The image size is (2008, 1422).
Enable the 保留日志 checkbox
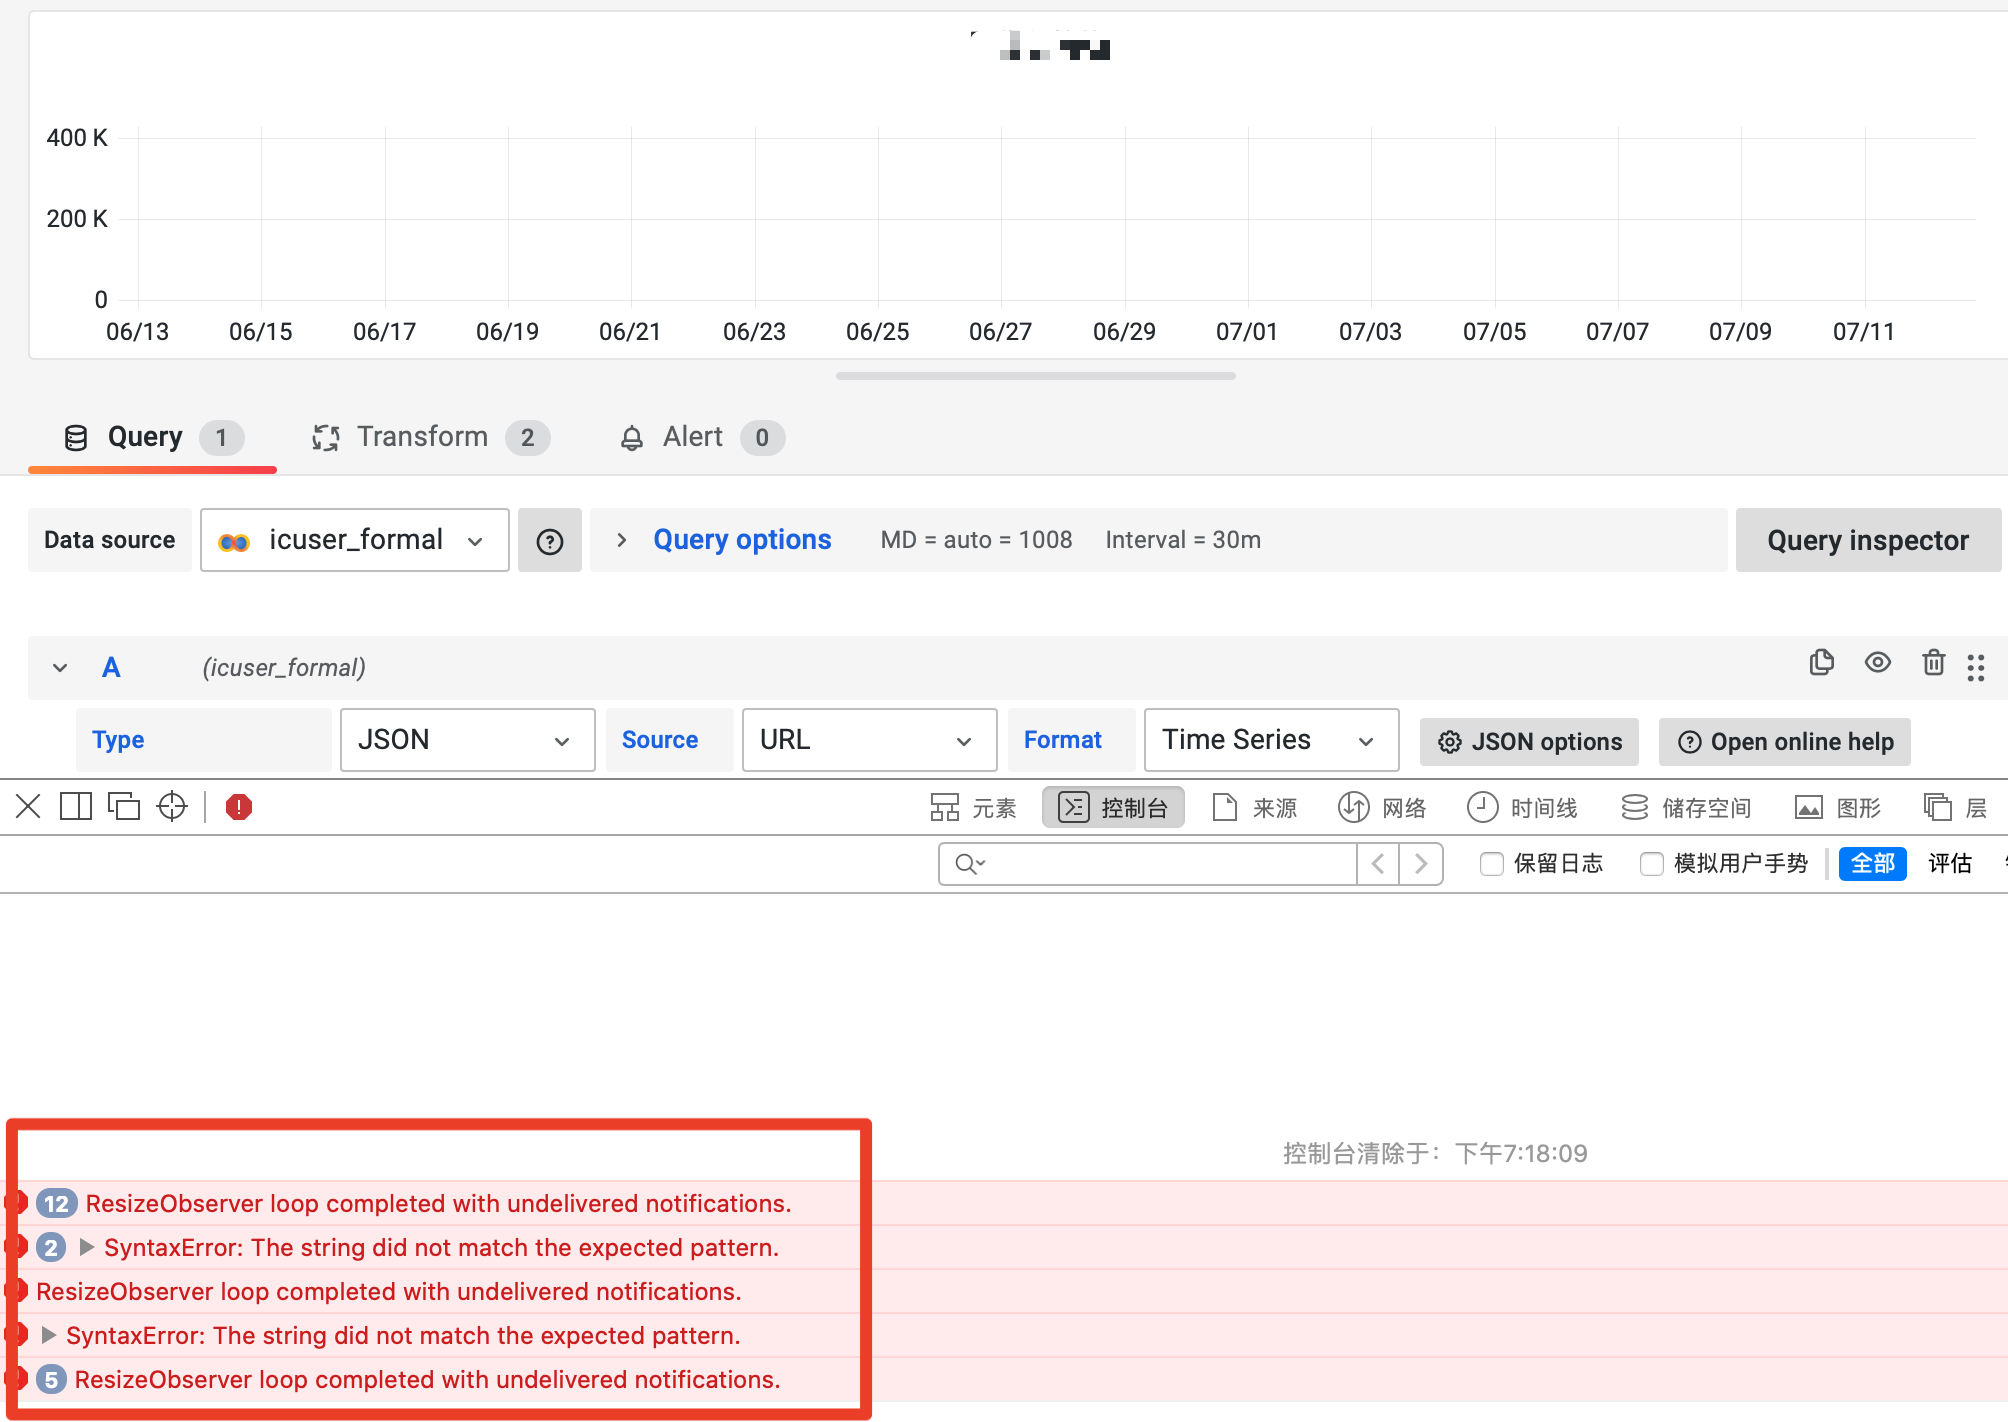(1491, 863)
